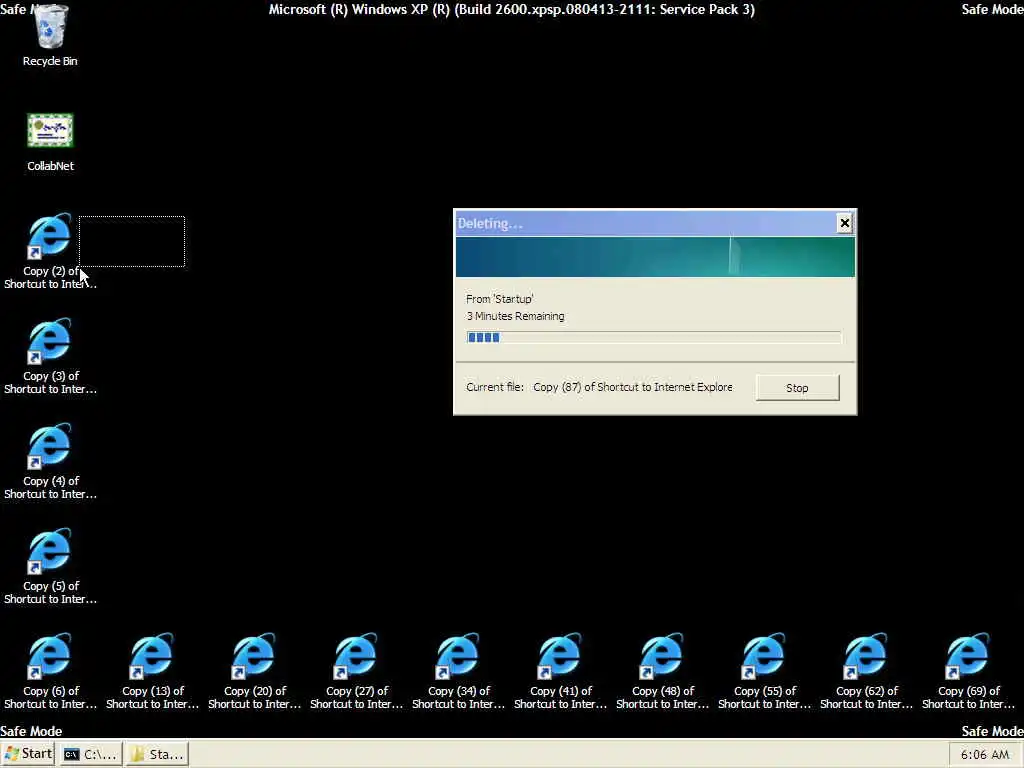Select Copy (48) of Shortcut to Internet Explorer icon
Screen dimensions: 1024x768
tap(662, 671)
